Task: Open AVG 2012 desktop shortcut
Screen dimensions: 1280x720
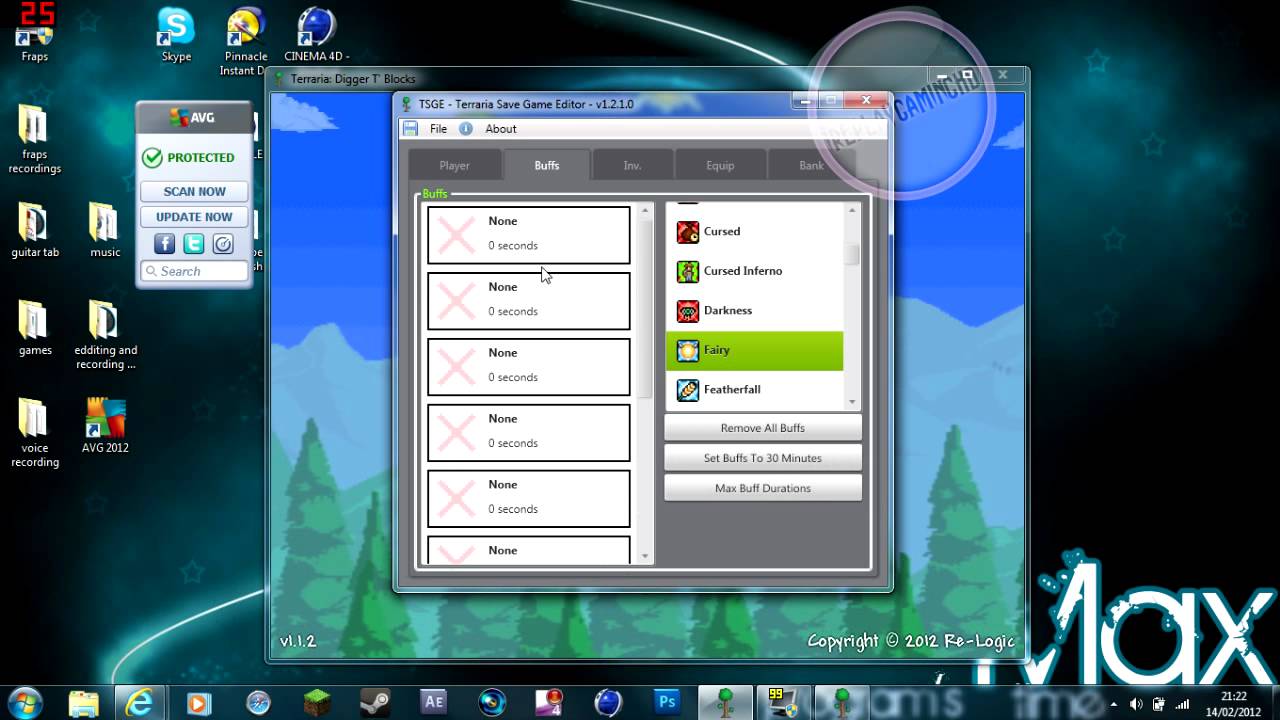Action: (x=105, y=426)
